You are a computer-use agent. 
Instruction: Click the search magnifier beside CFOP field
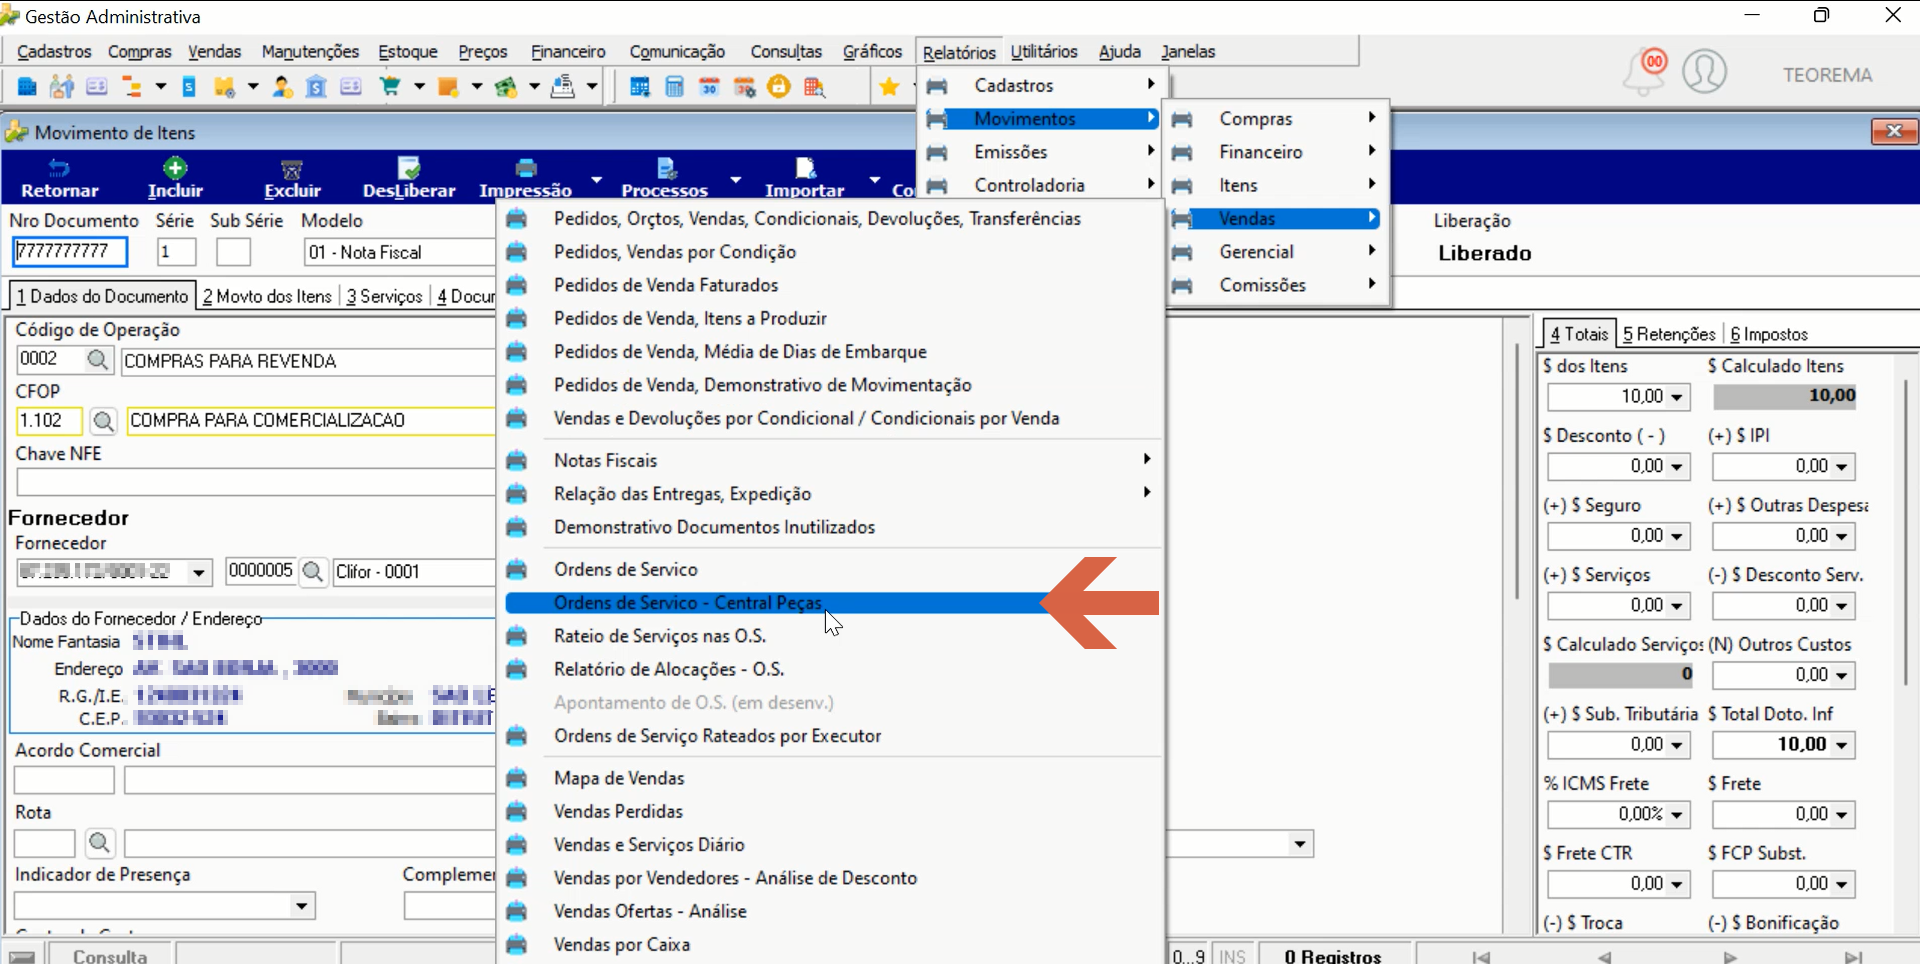103,421
